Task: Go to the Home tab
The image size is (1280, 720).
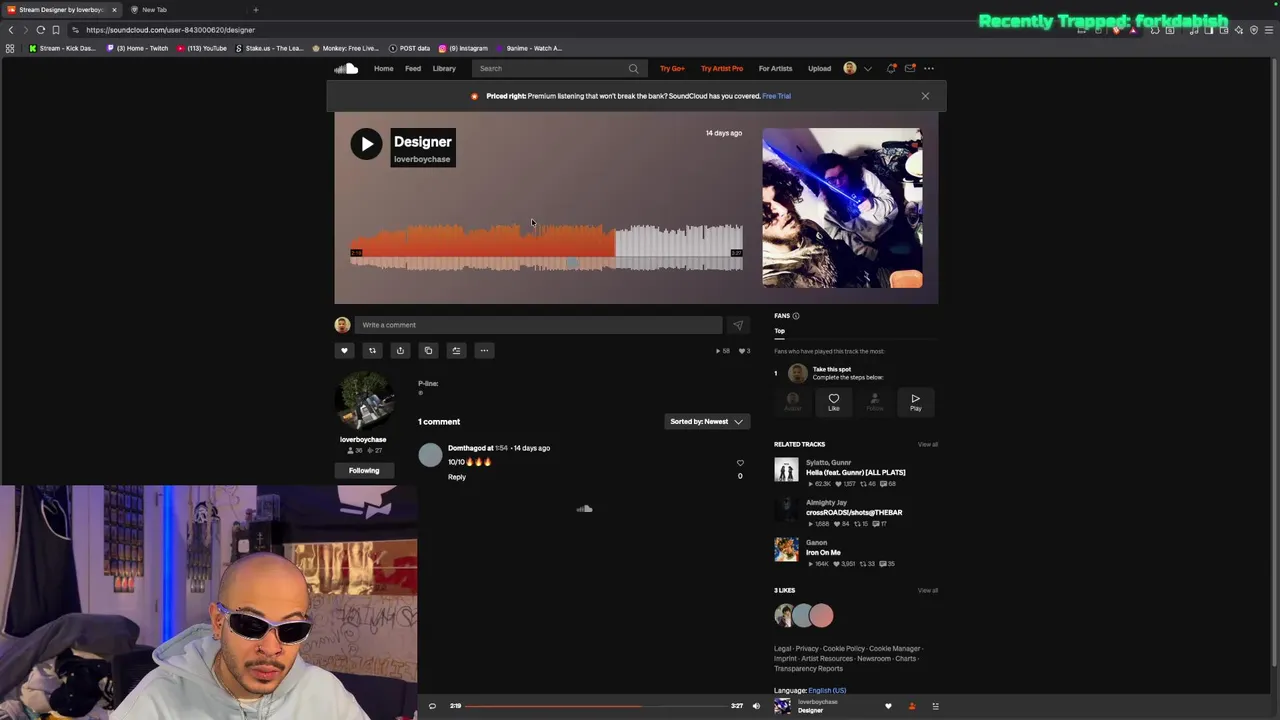Action: (x=383, y=69)
